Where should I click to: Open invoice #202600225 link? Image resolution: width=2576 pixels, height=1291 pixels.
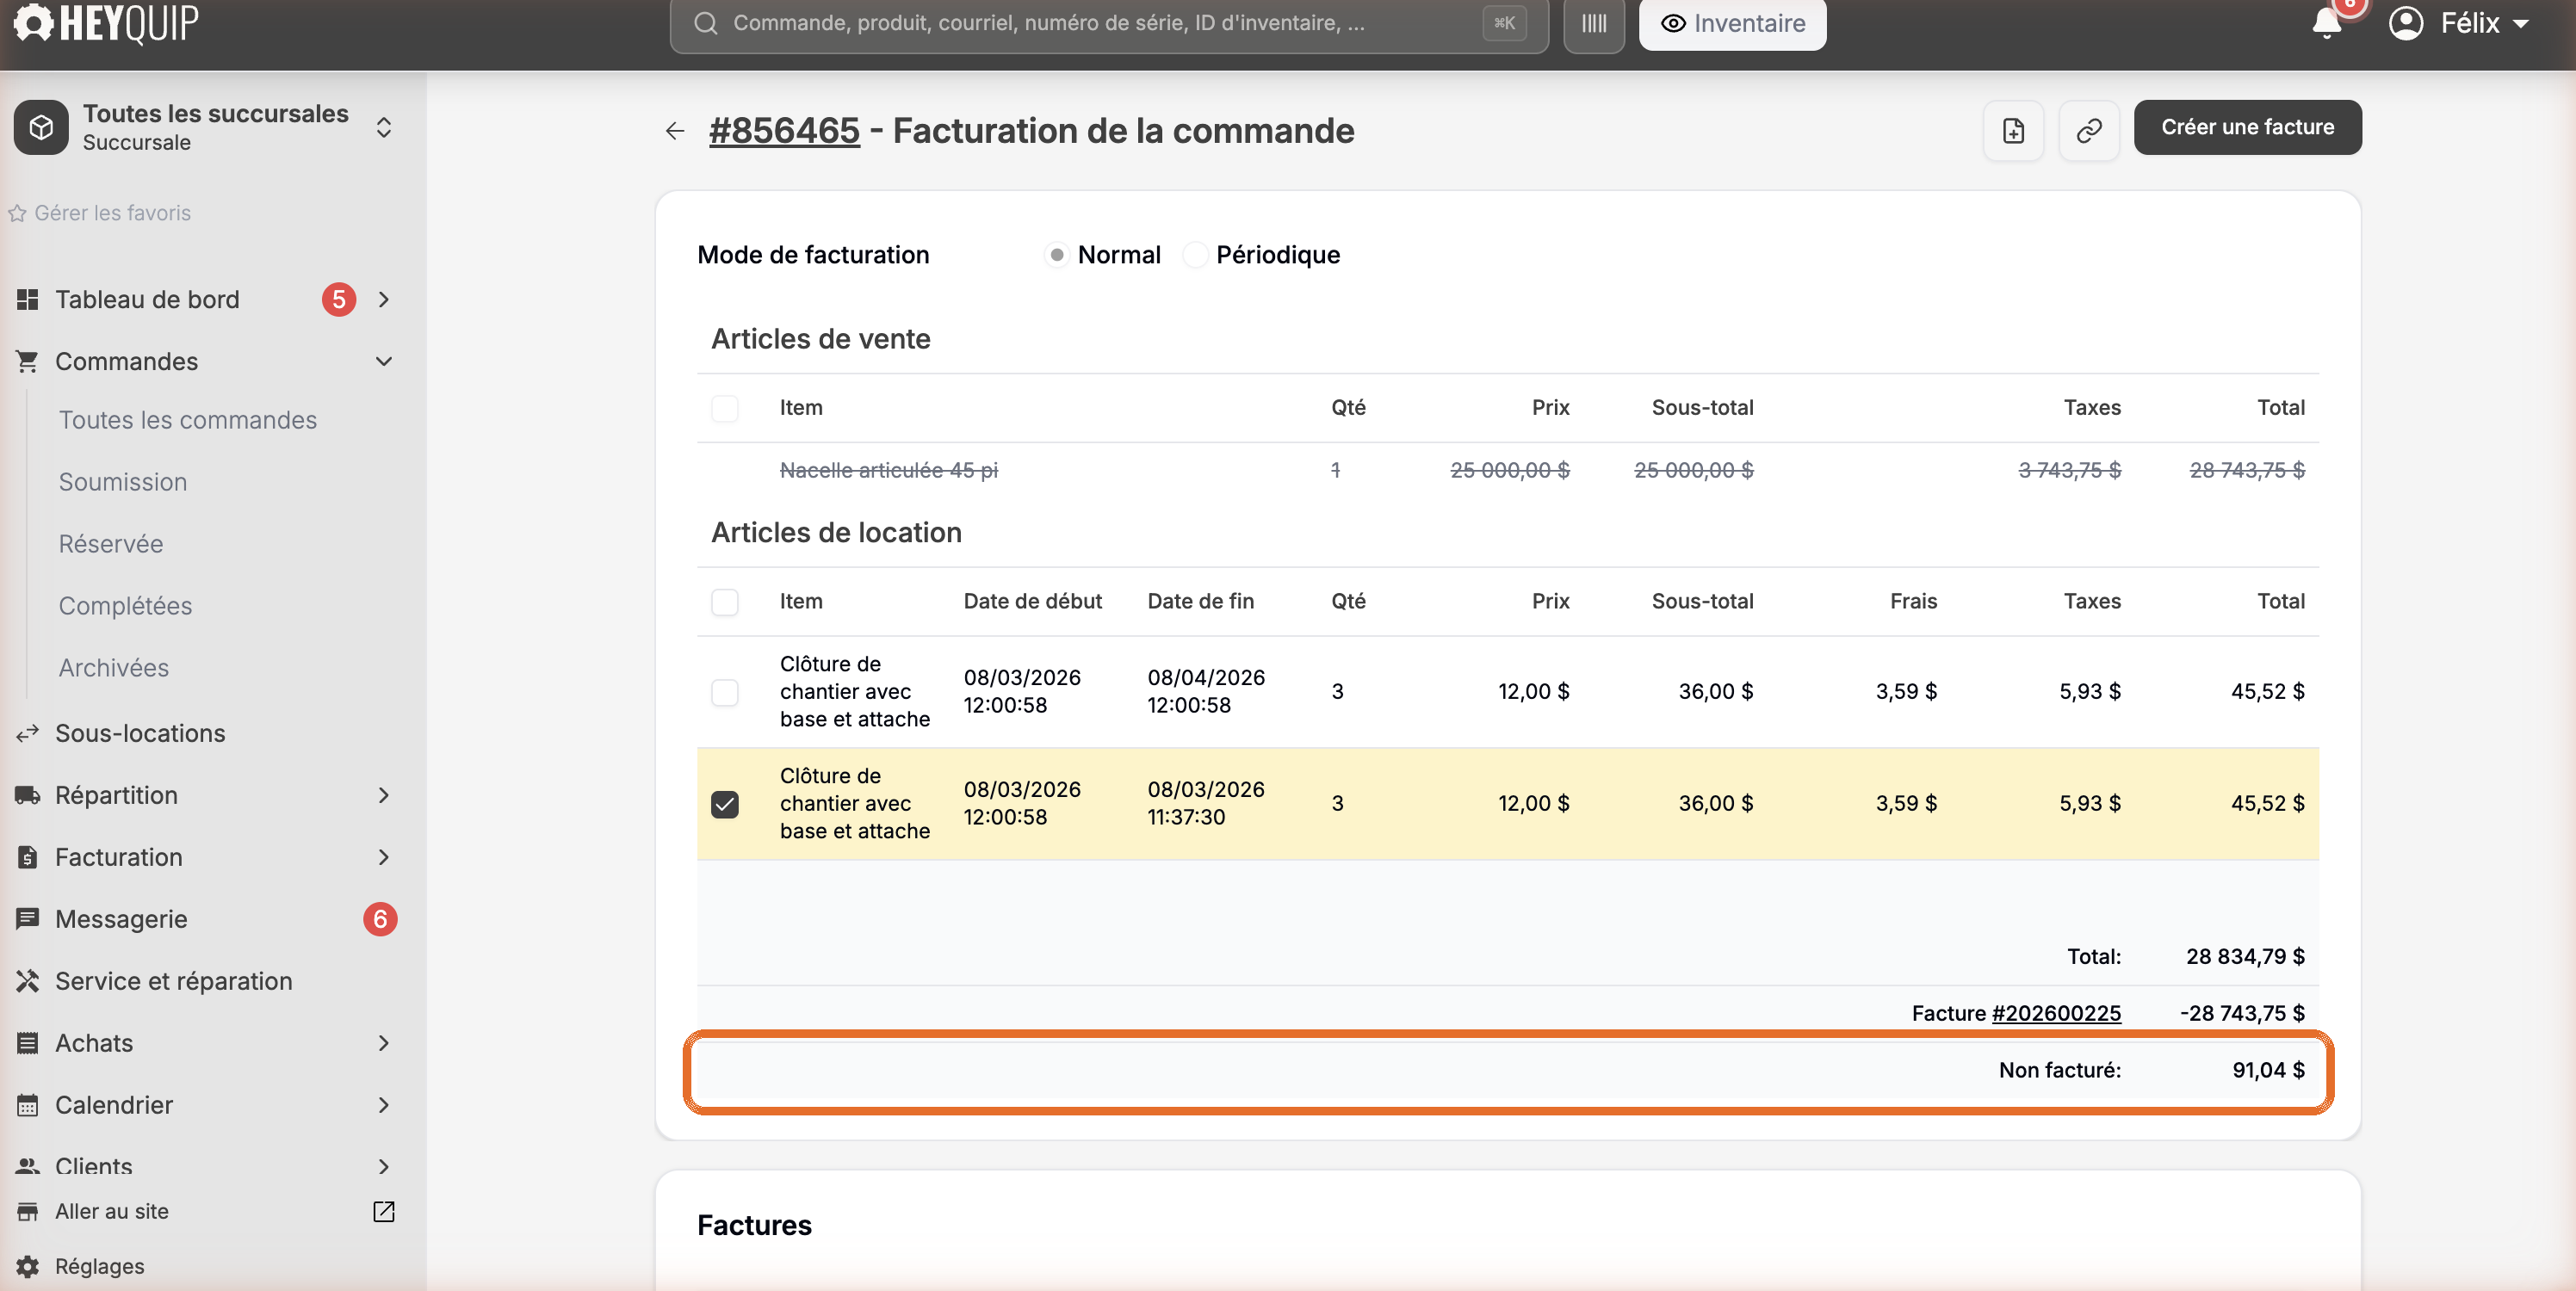[x=2056, y=1013]
